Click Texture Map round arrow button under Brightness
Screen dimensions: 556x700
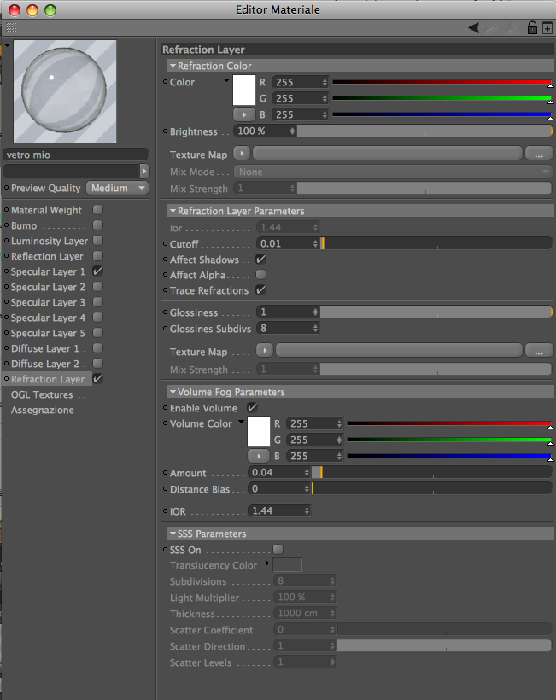[242, 154]
